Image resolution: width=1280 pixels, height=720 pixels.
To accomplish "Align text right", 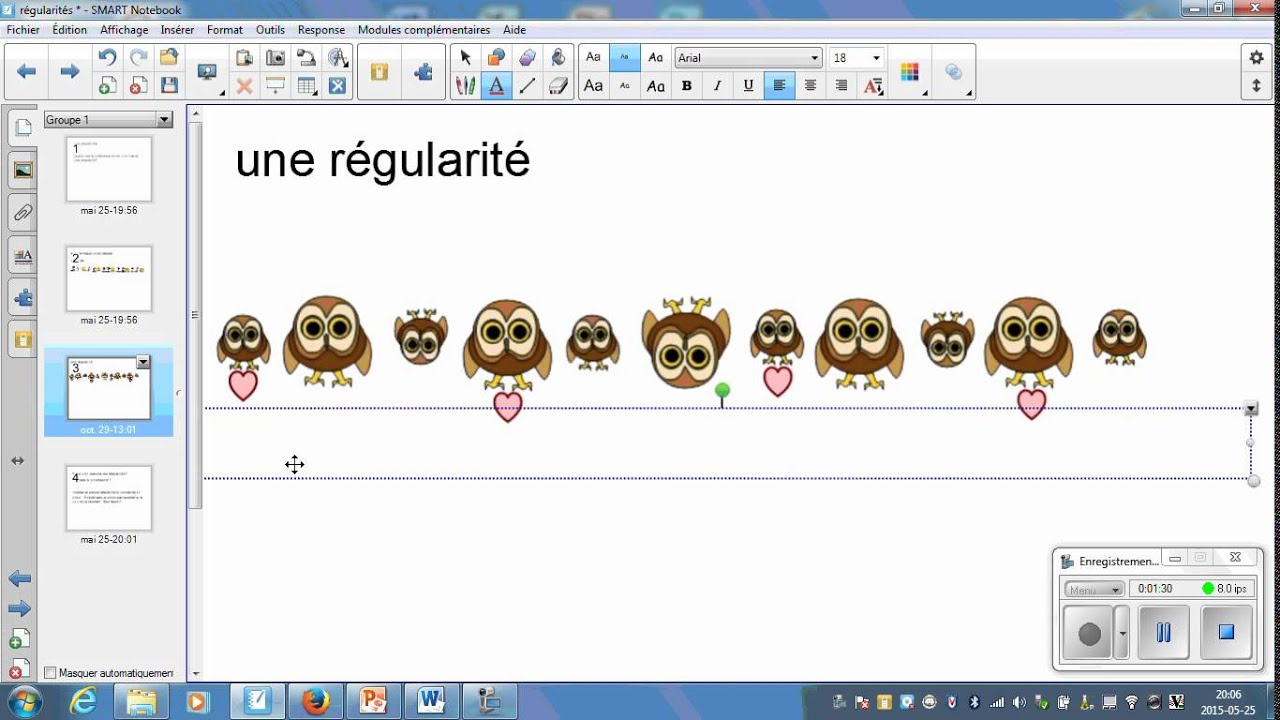I will coord(841,86).
